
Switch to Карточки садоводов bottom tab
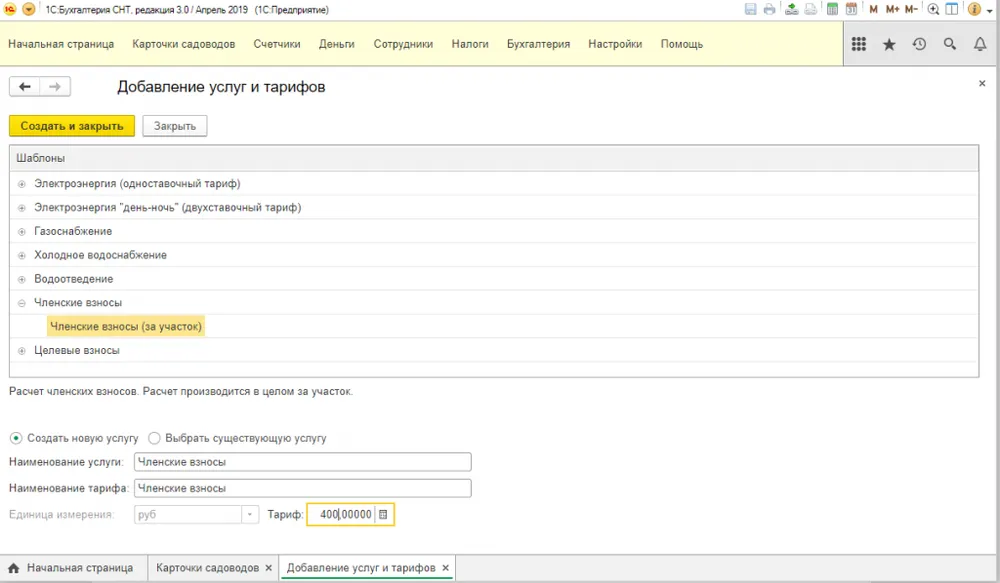(207, 568)
